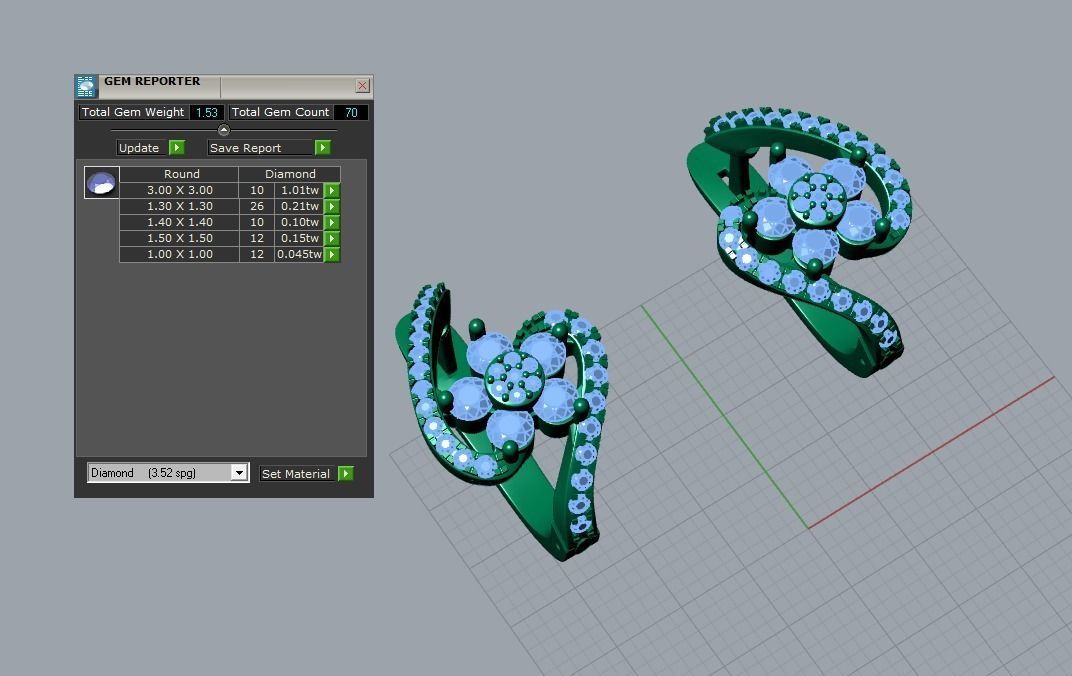Click the green arrow for the 1.00 X 1.00 row
Screen dimensions: 1072x676
click(332, 254)
